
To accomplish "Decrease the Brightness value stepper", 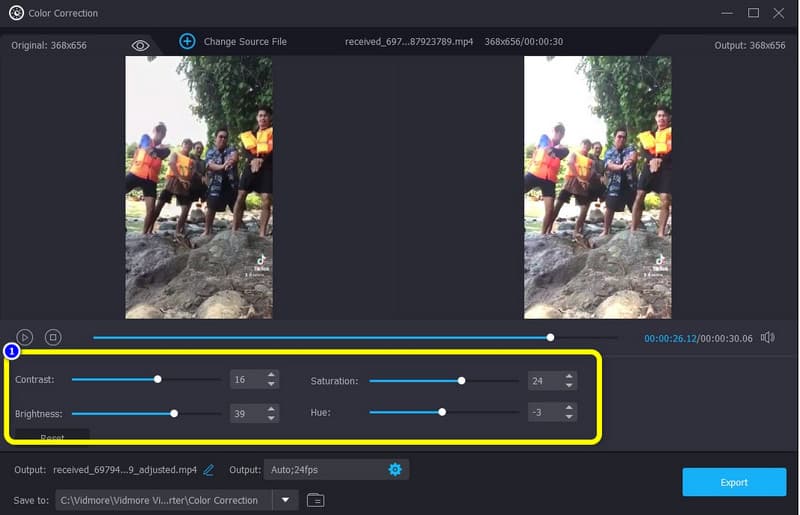I will click(270, 418).
